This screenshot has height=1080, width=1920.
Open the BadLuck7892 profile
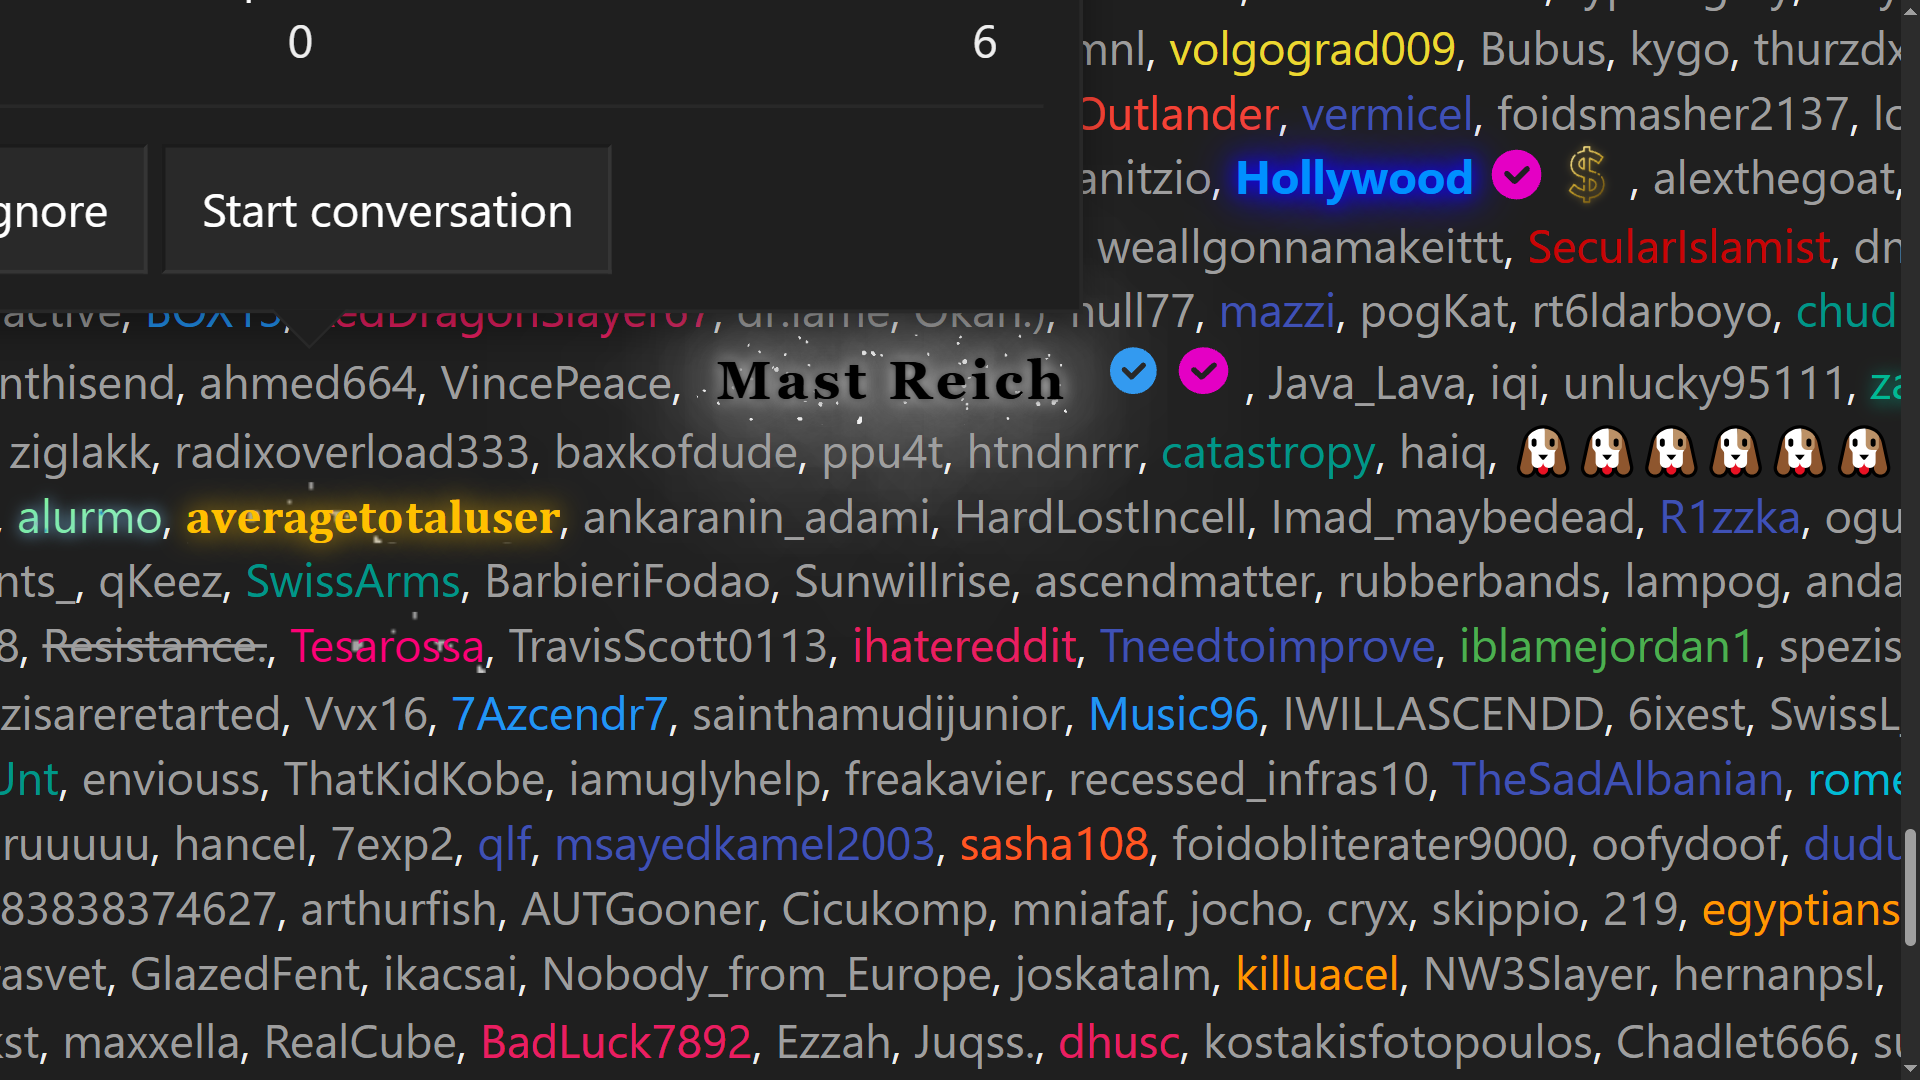pos(616,1042)
